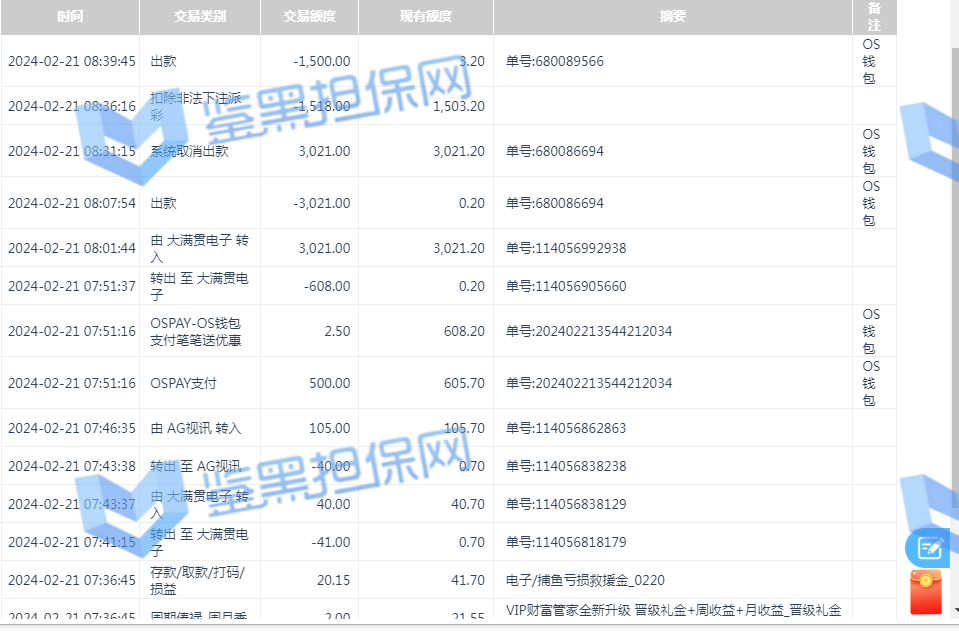The image size is (959, 634).
Task: Click the 由 AG视讯 转入 entry
Action: [x=195, y=428]
